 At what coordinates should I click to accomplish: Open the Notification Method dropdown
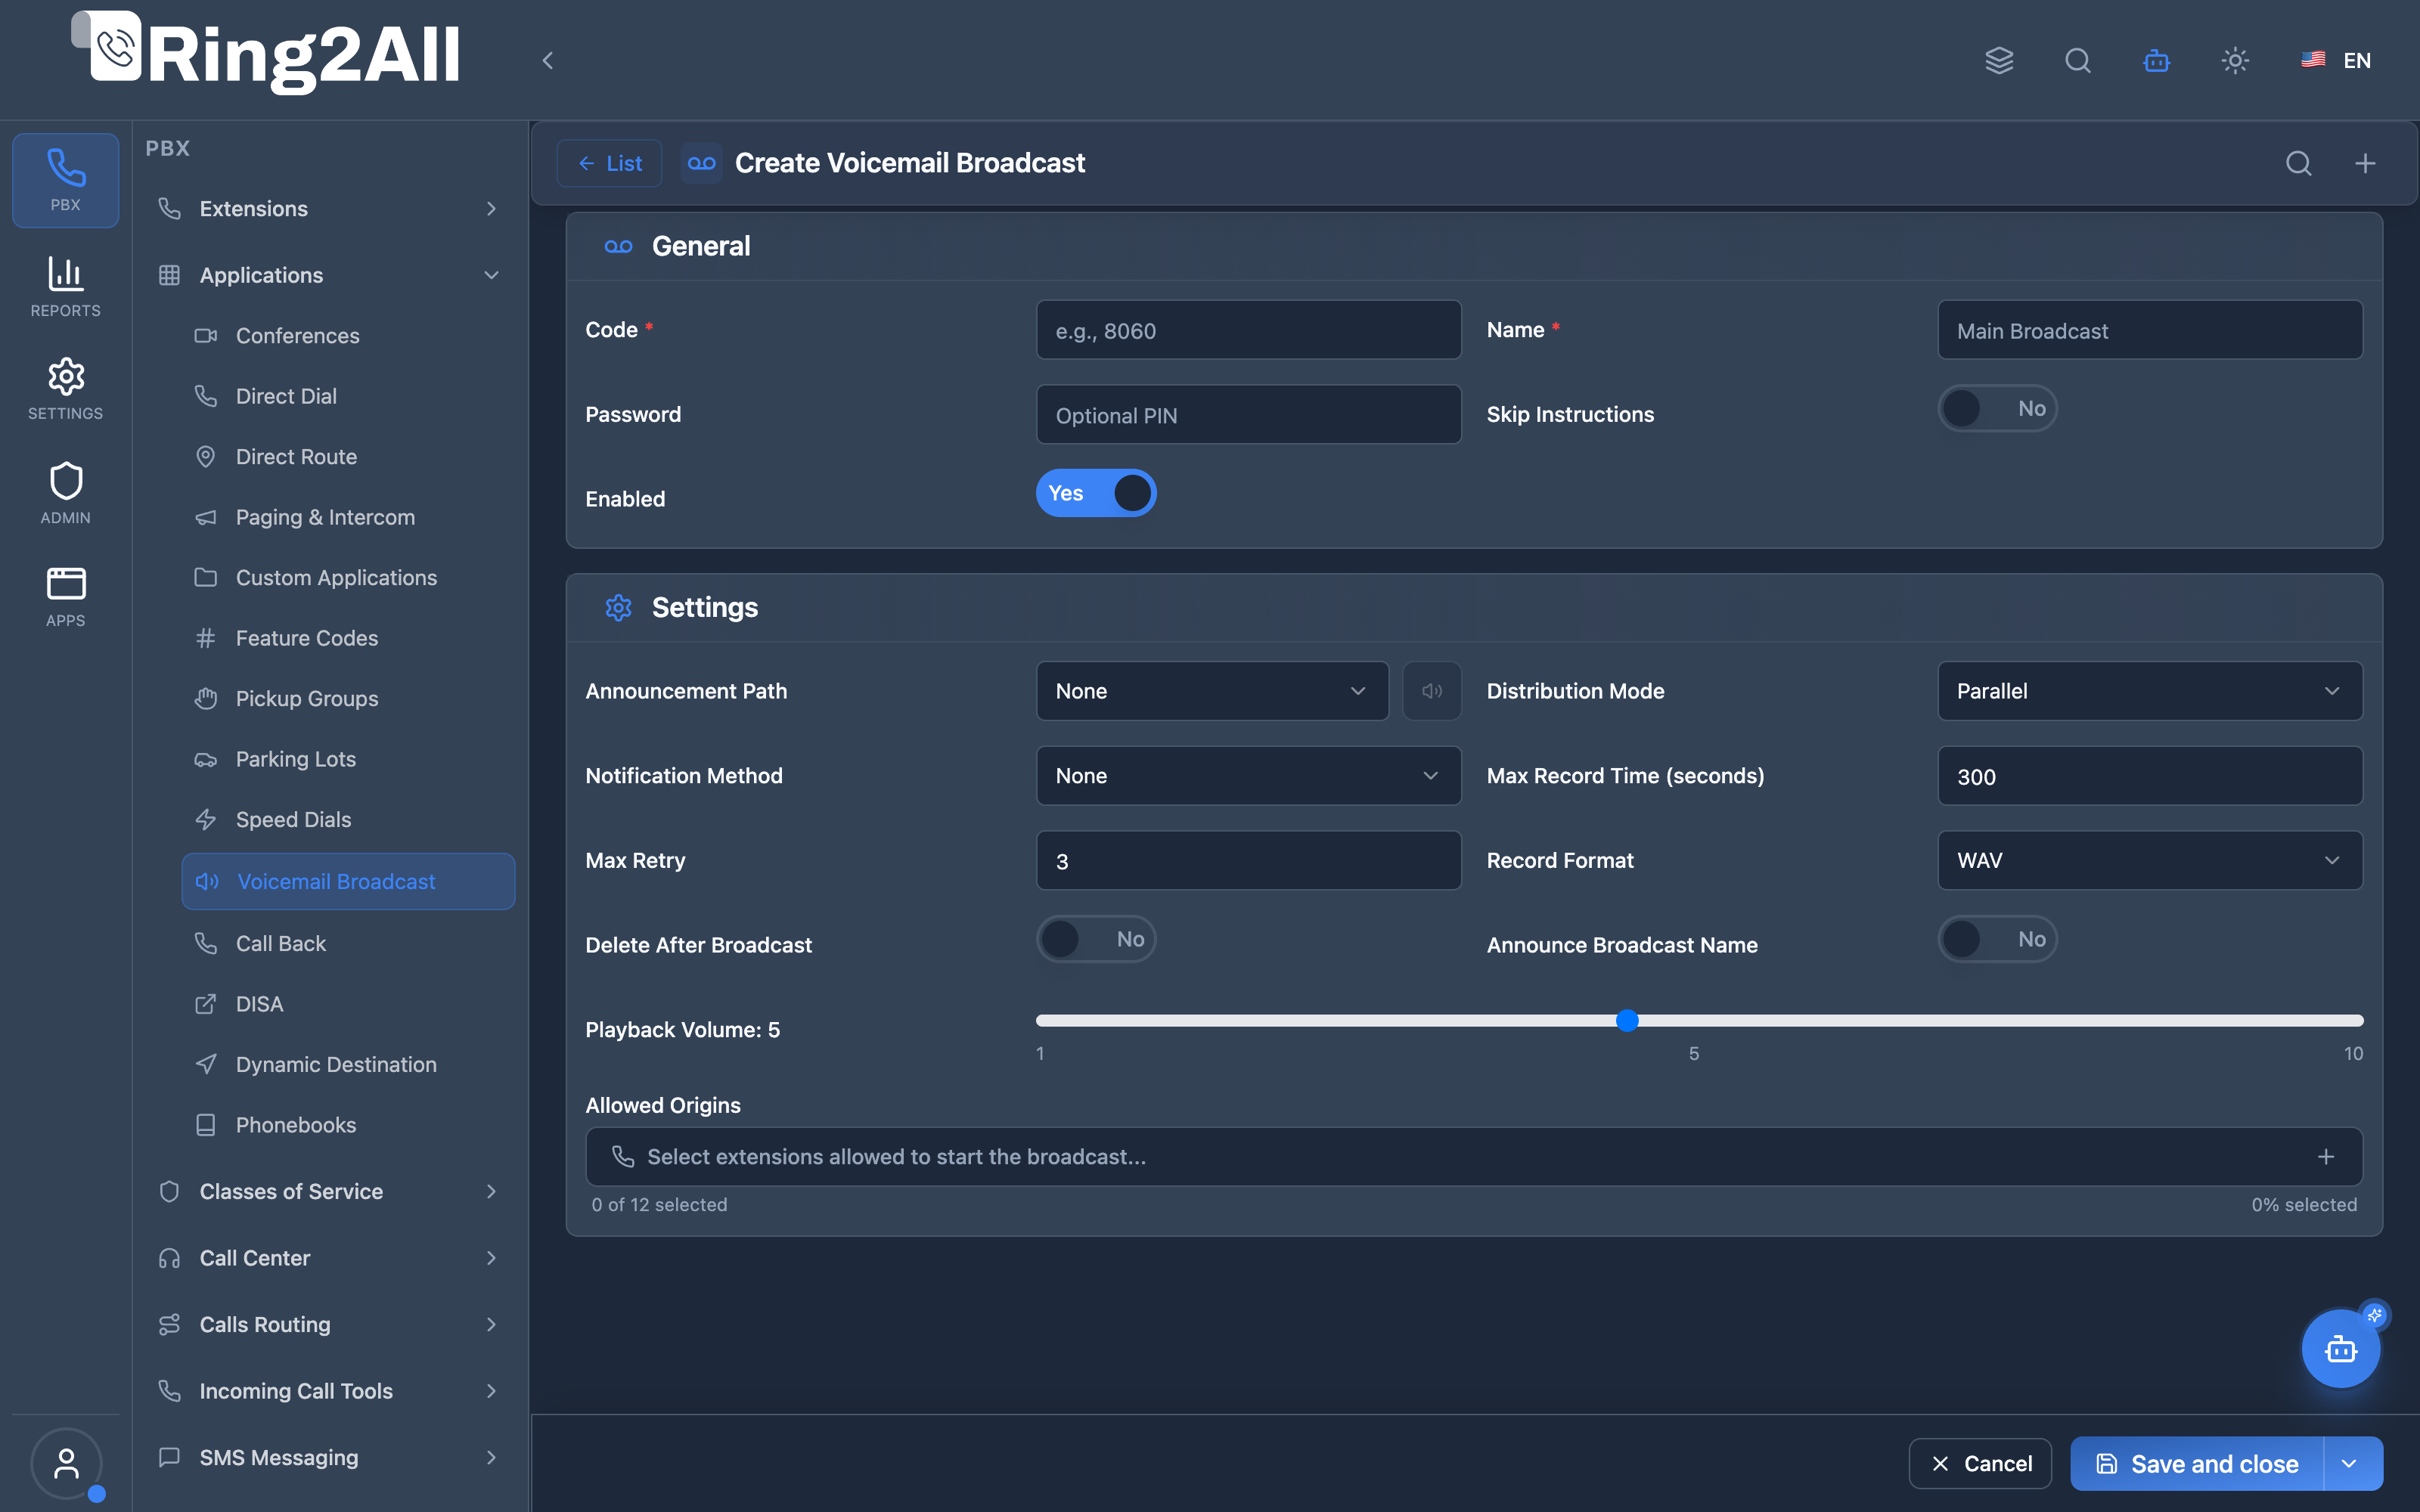(1248, 776)
